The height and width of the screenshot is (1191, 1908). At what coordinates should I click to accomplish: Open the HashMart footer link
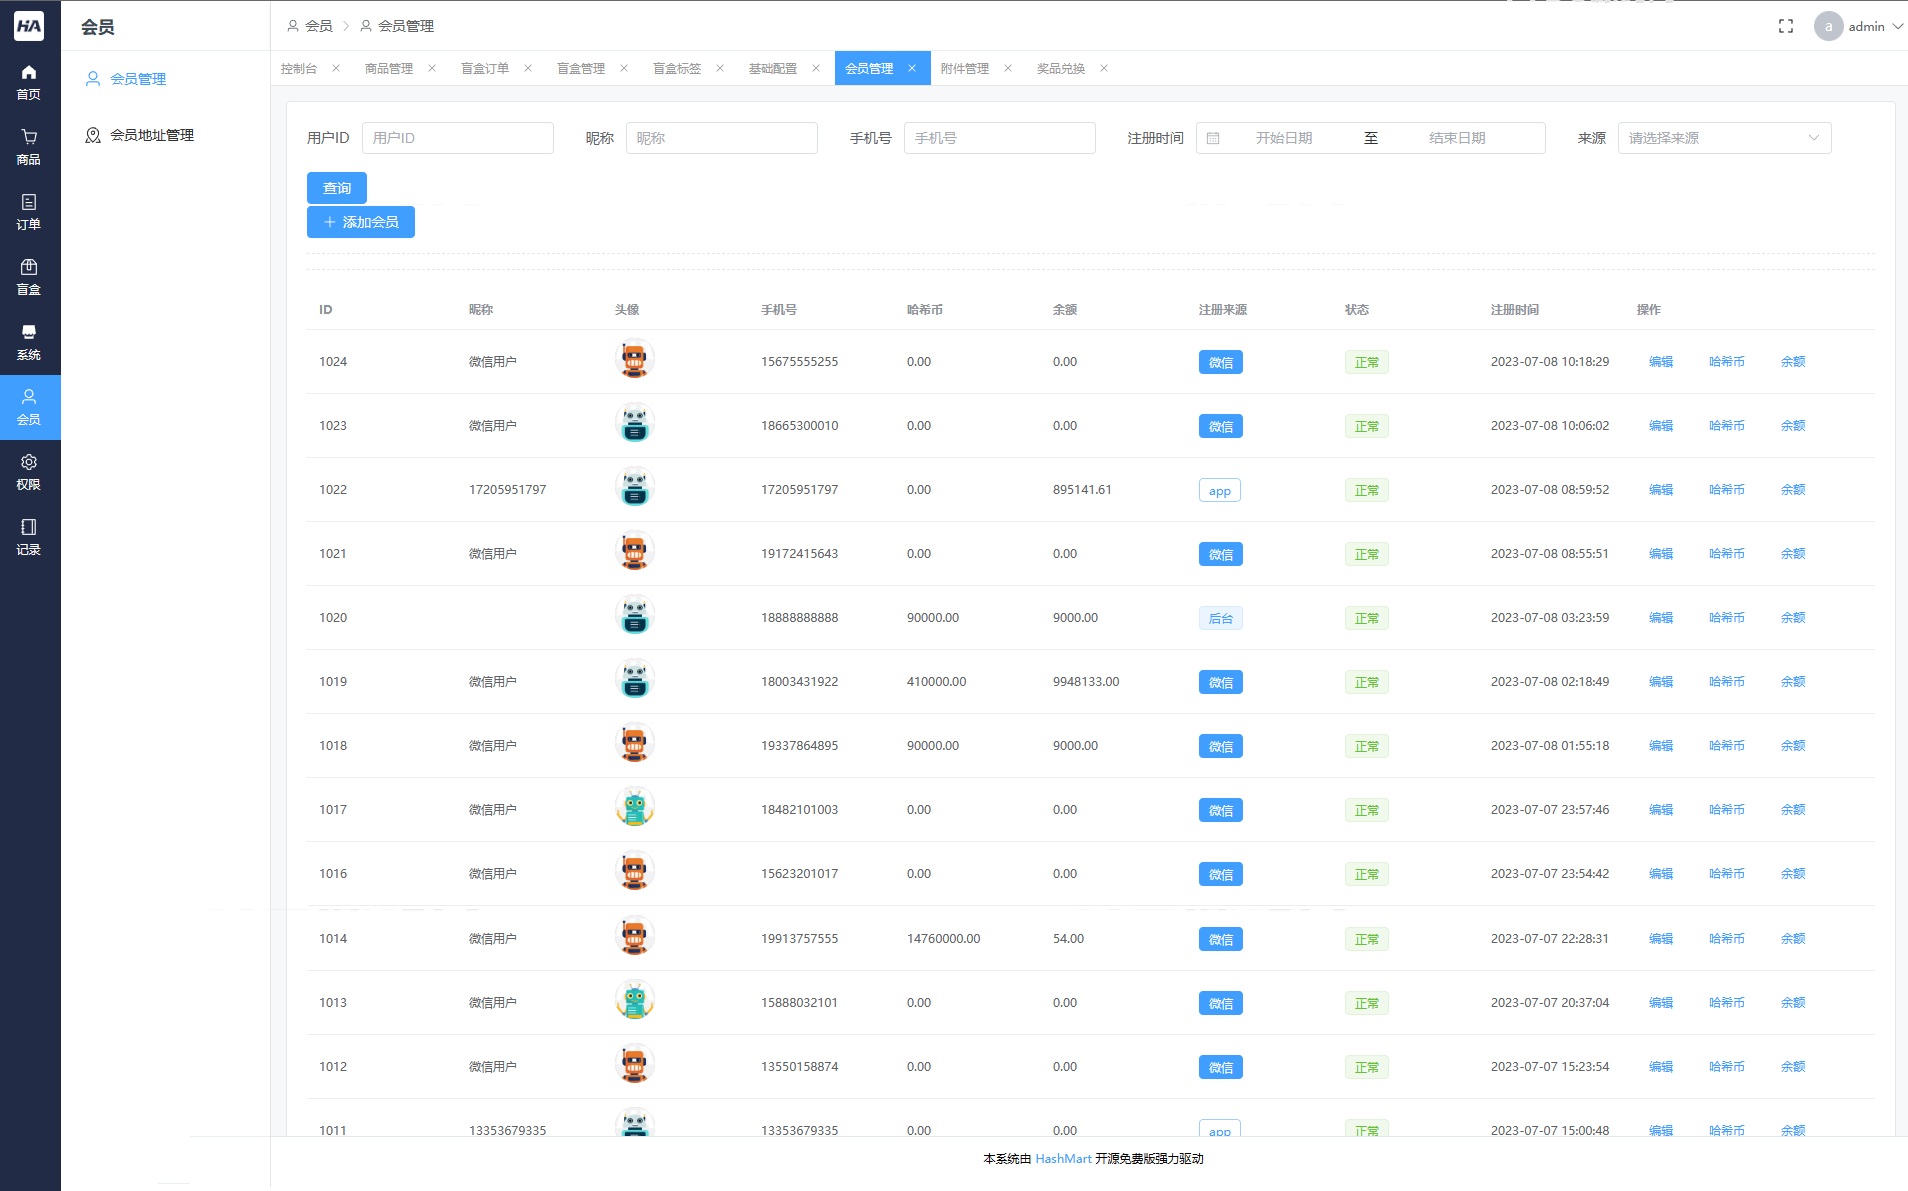[1063, 1159]
